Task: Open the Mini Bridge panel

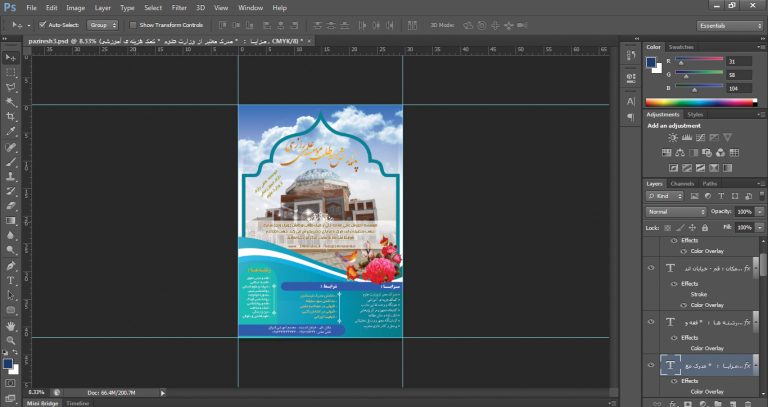Action: [42, 402]
